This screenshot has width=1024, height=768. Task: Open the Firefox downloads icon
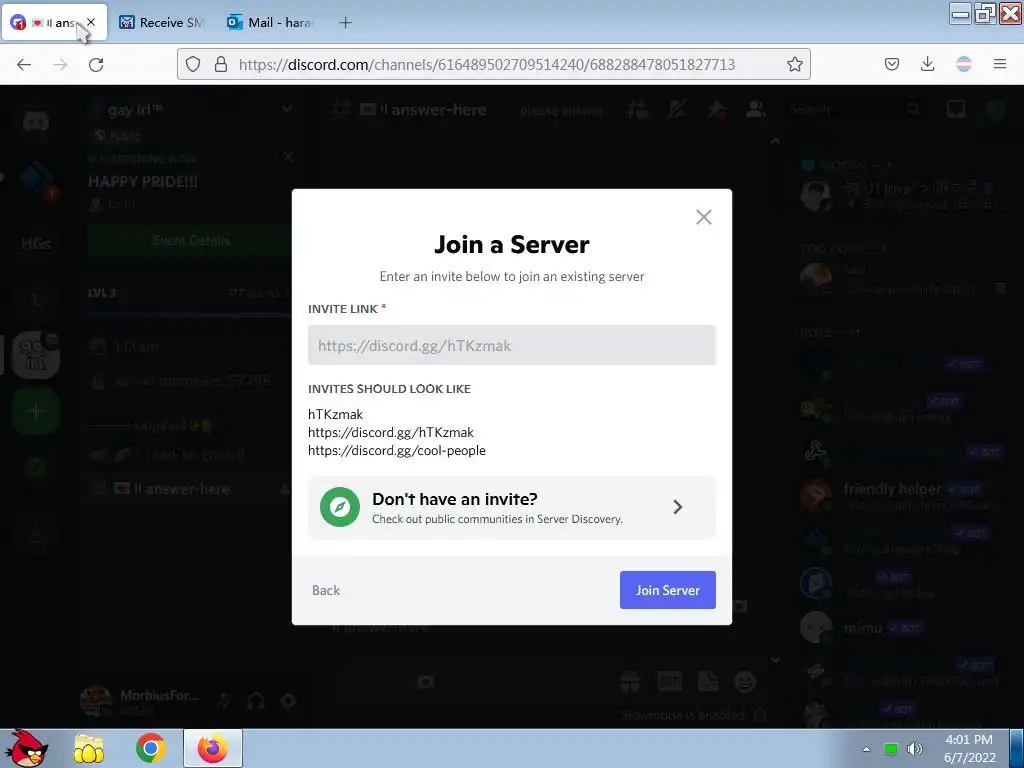[x=927, y=64]
